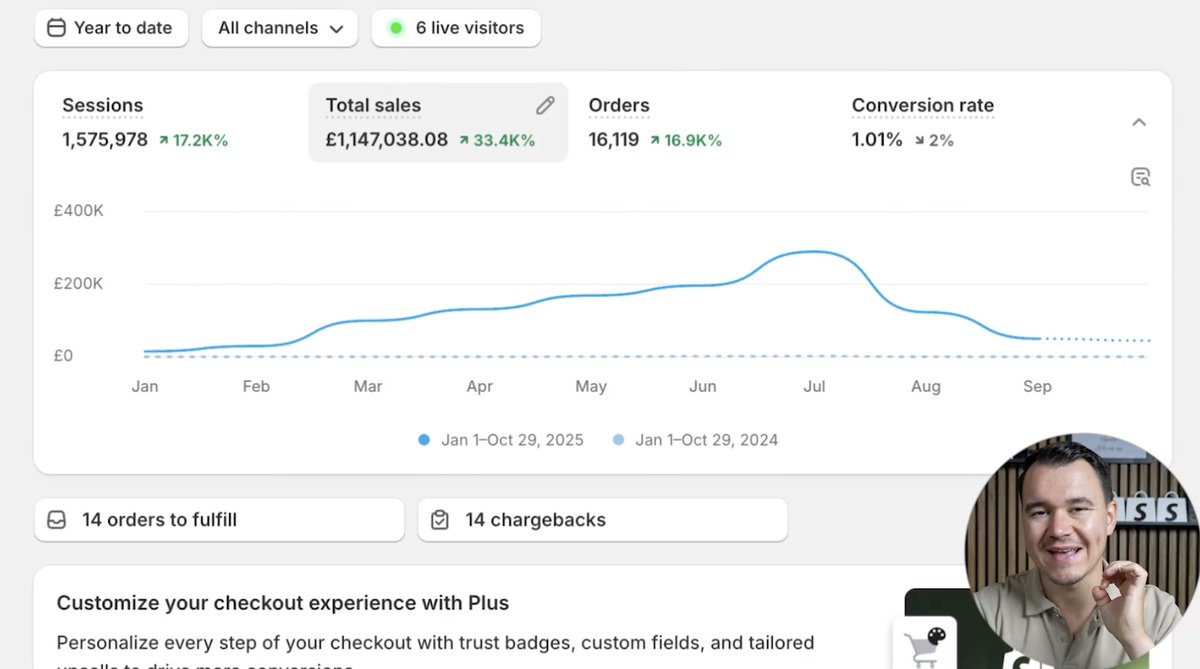This screenshot has height=669, width=1200.
Task: Click the £200K axis label
Action: [x=78, y=284]
